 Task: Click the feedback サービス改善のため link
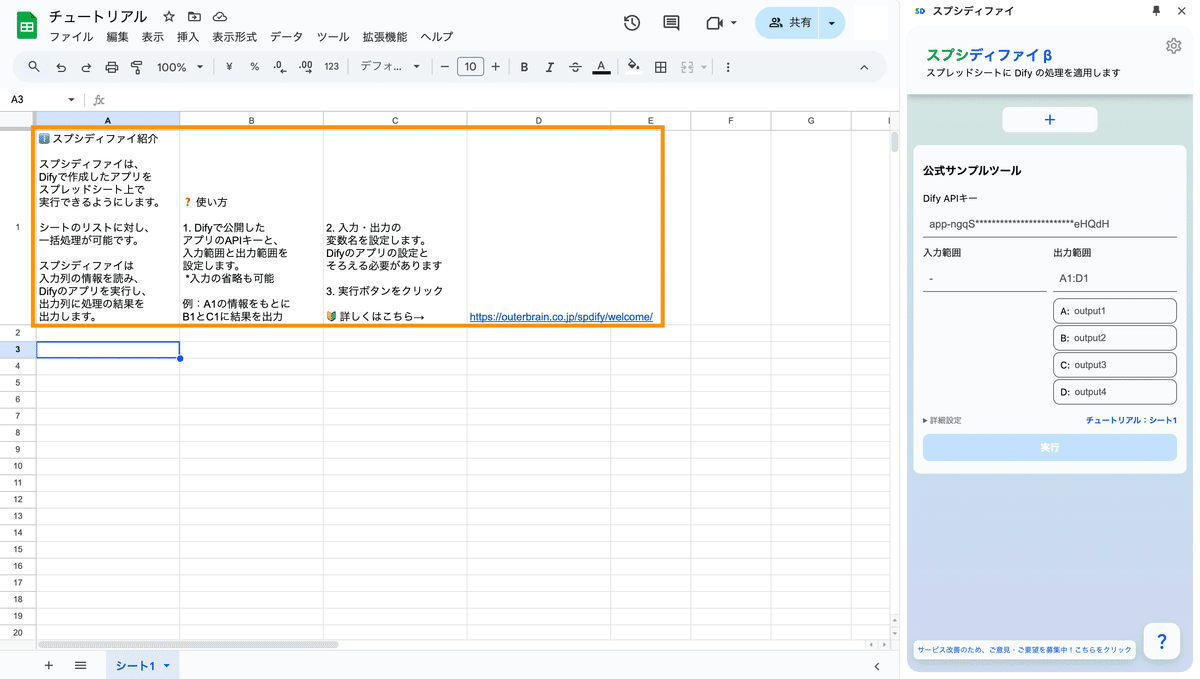[1024, 650]
